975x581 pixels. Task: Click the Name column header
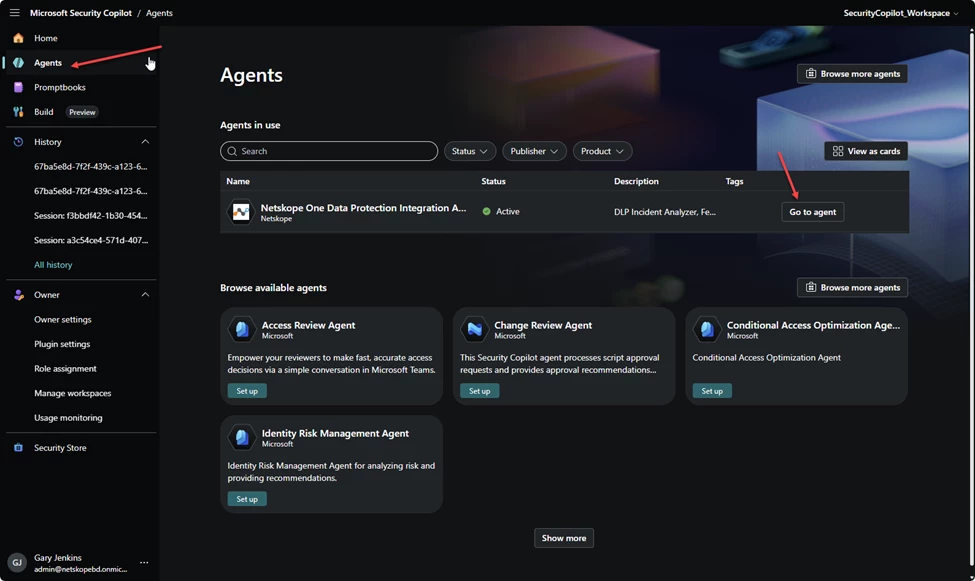coord(238,182)
